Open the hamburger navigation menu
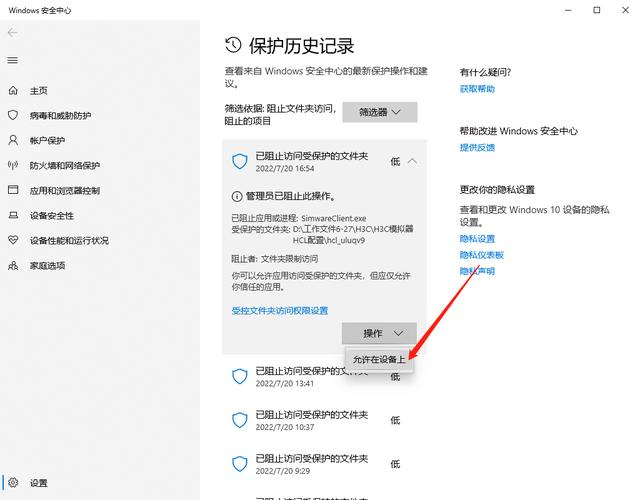 [x=13, y=60]
